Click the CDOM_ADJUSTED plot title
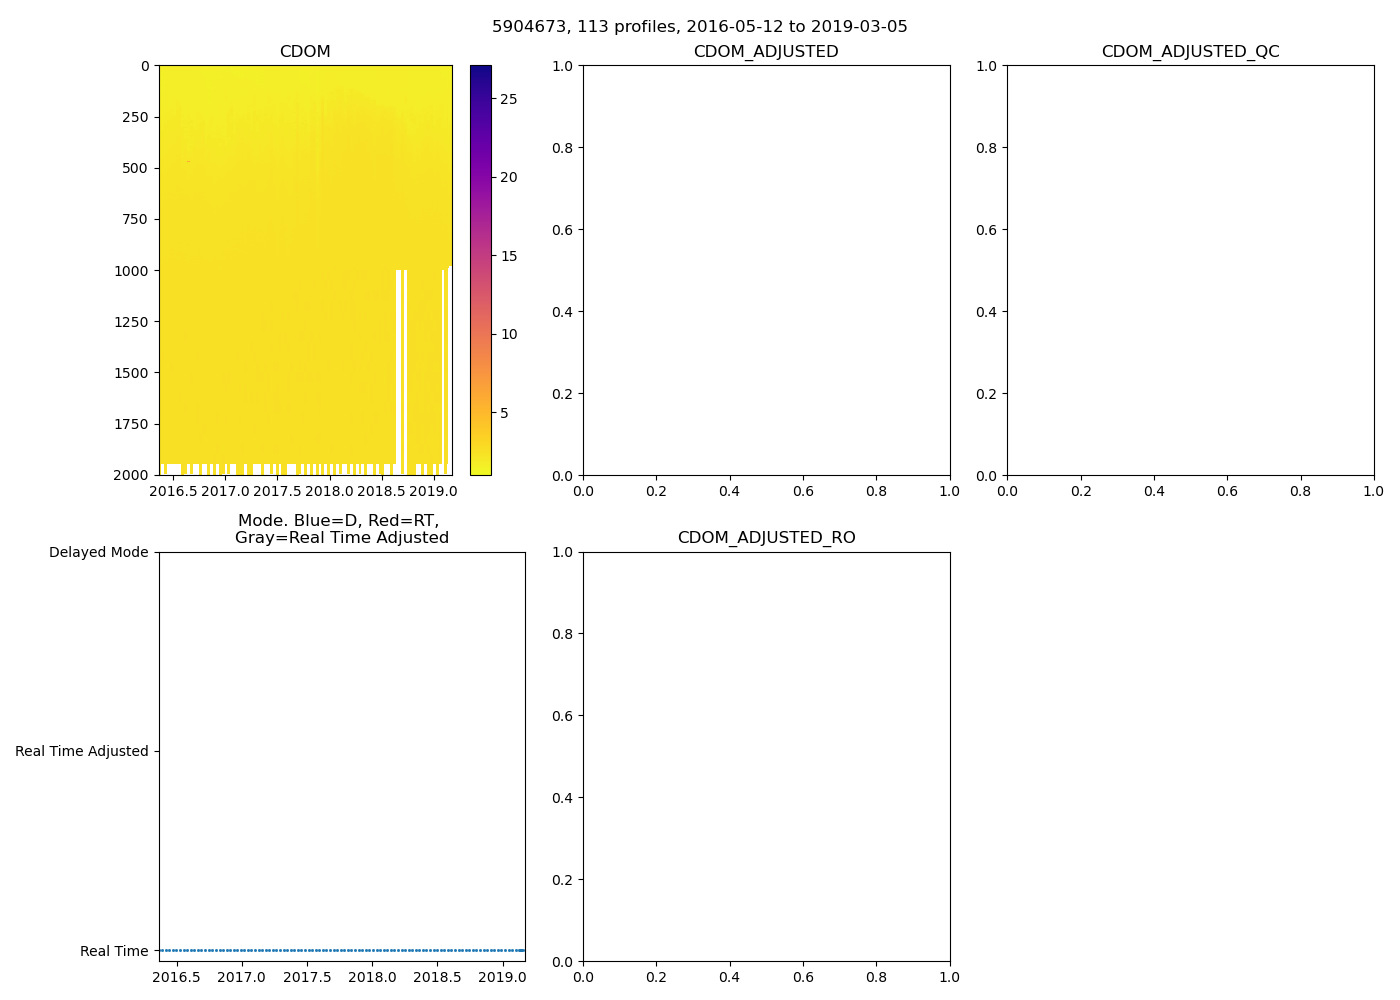 tap(766, 52)
